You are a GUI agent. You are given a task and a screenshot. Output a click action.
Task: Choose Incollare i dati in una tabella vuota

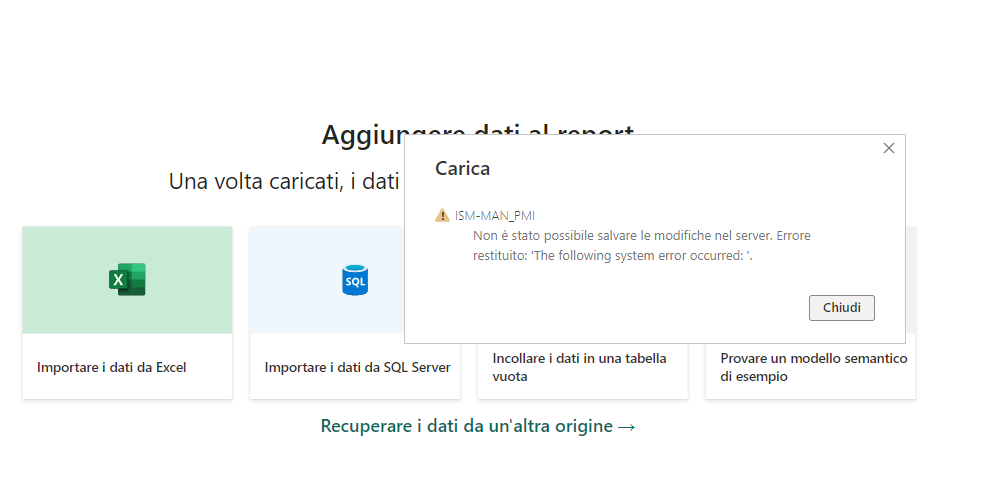pyautogui.click(x=579, y=367)
